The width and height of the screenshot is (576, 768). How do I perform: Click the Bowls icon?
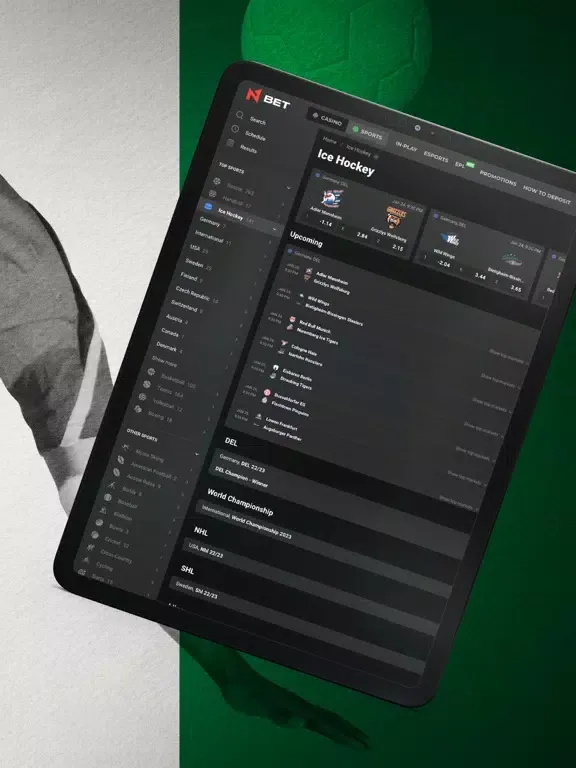click(99, 523)
